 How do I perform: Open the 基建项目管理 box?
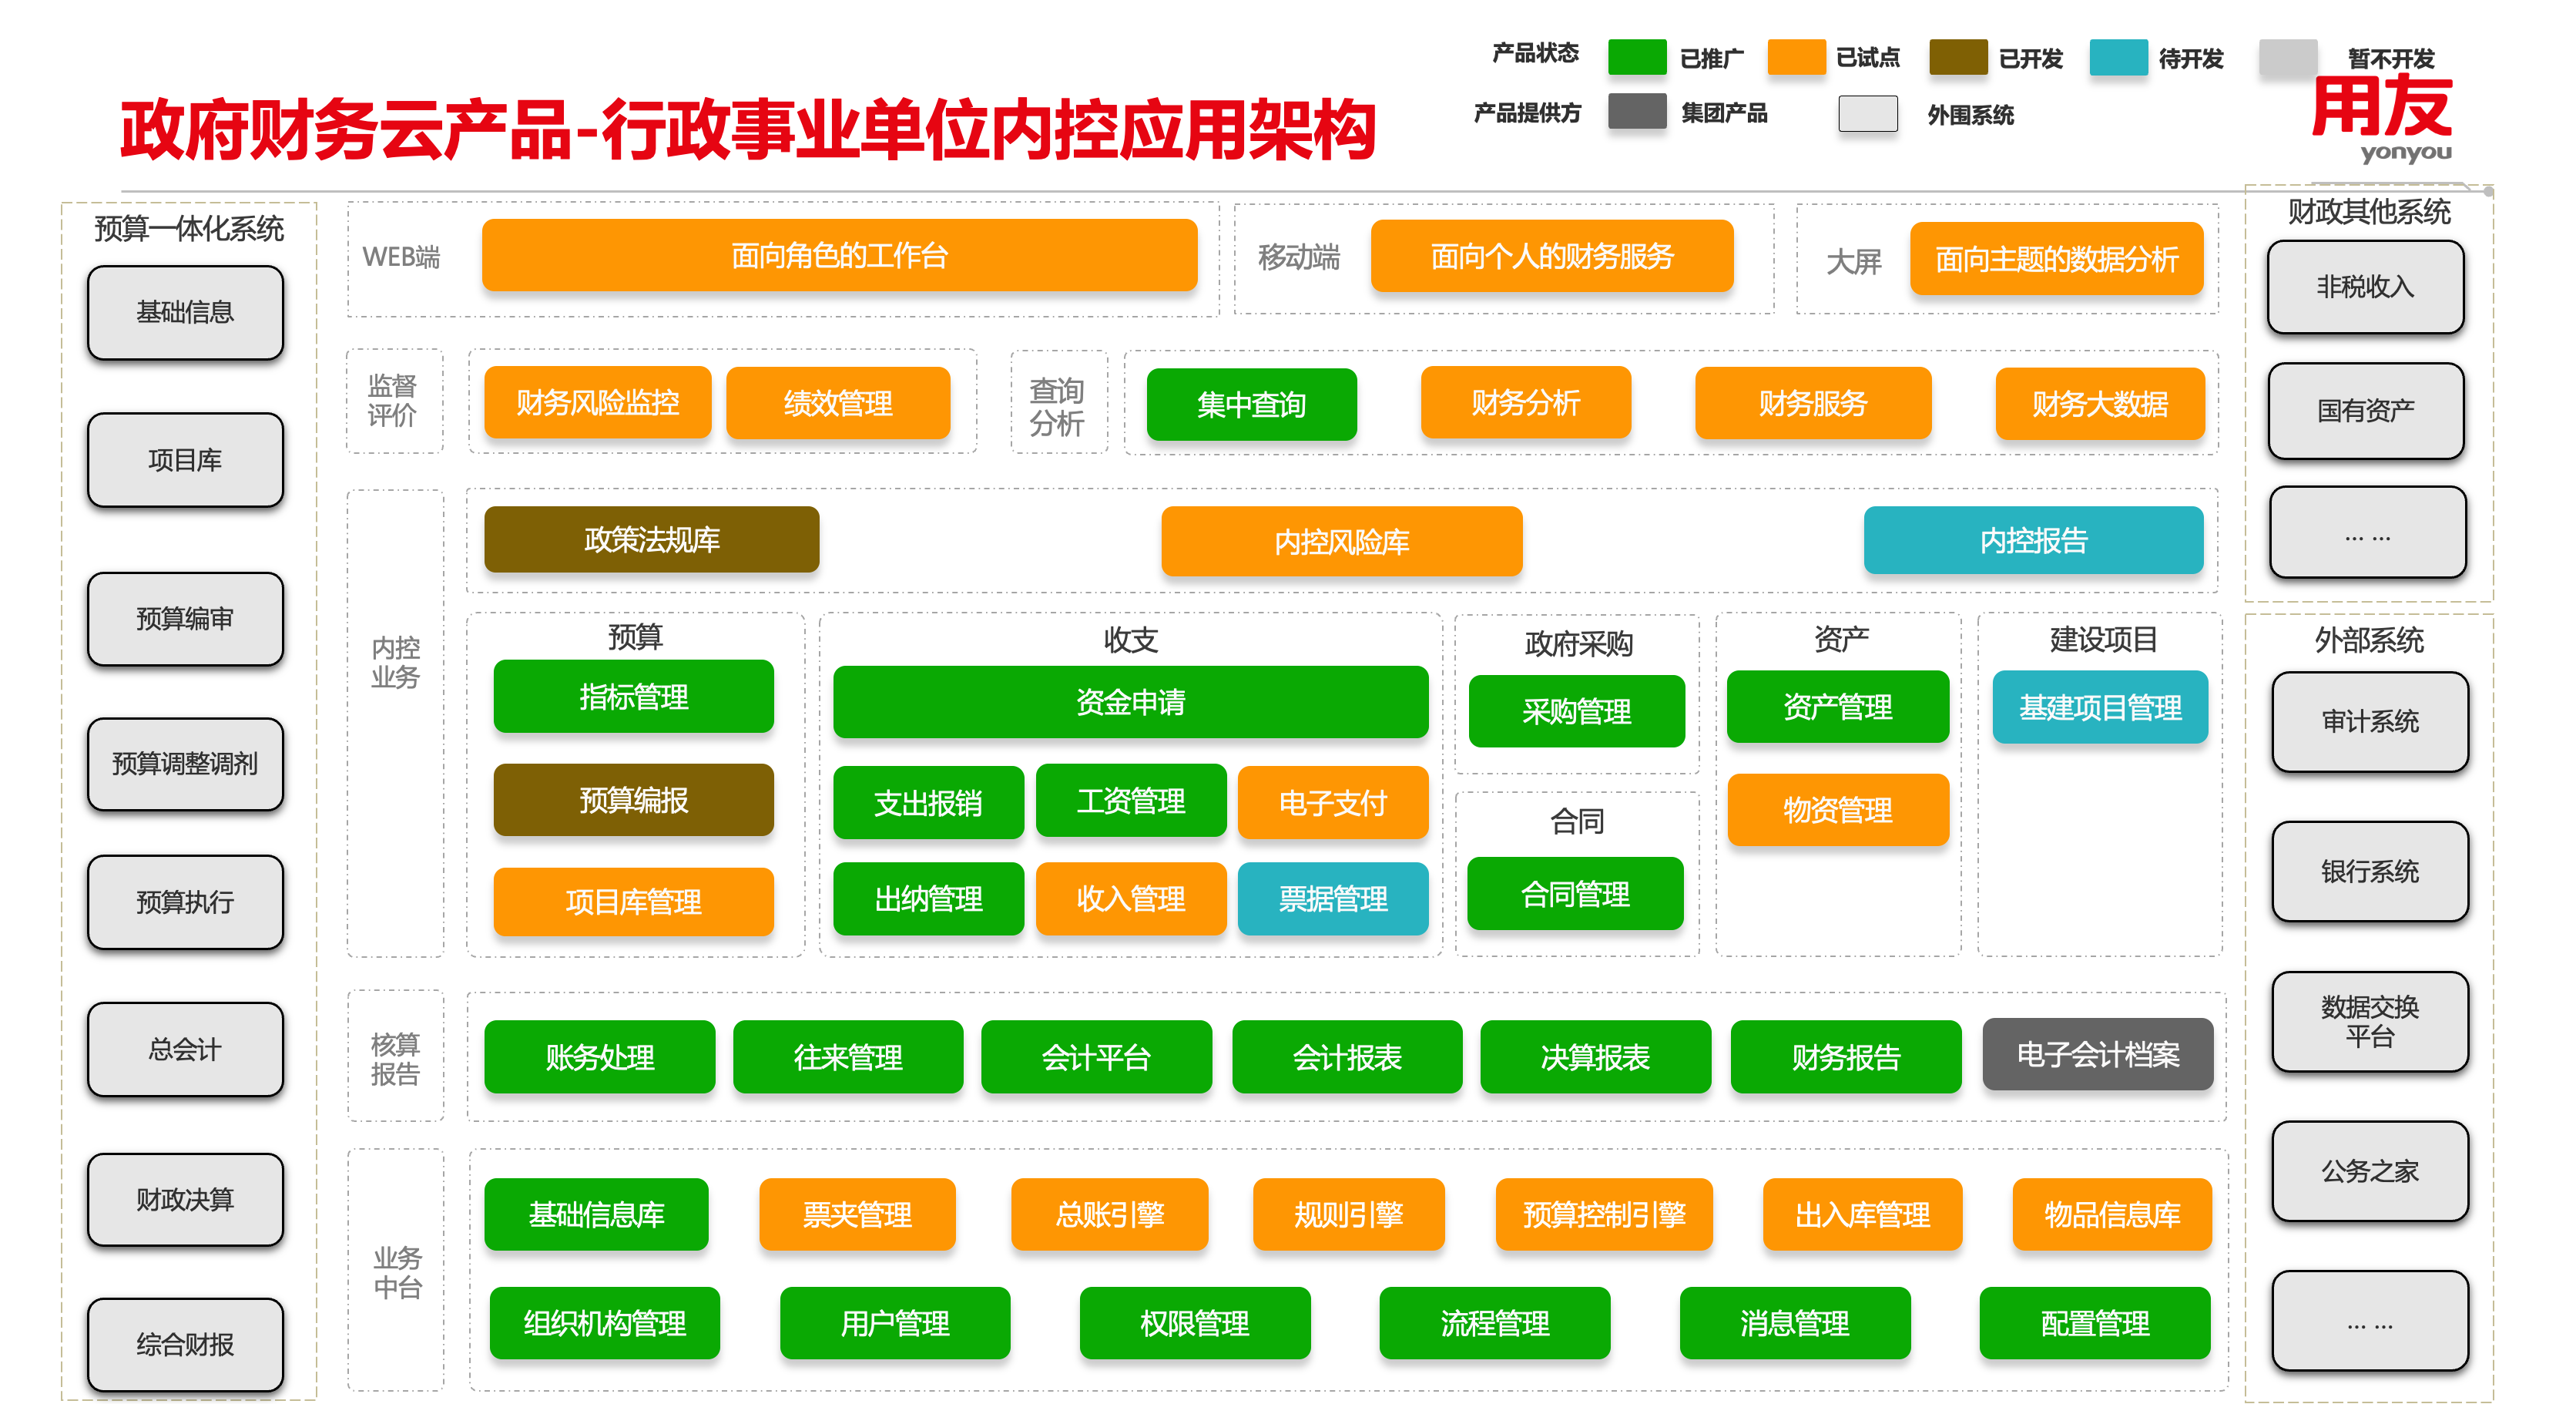coord(2100,707)
